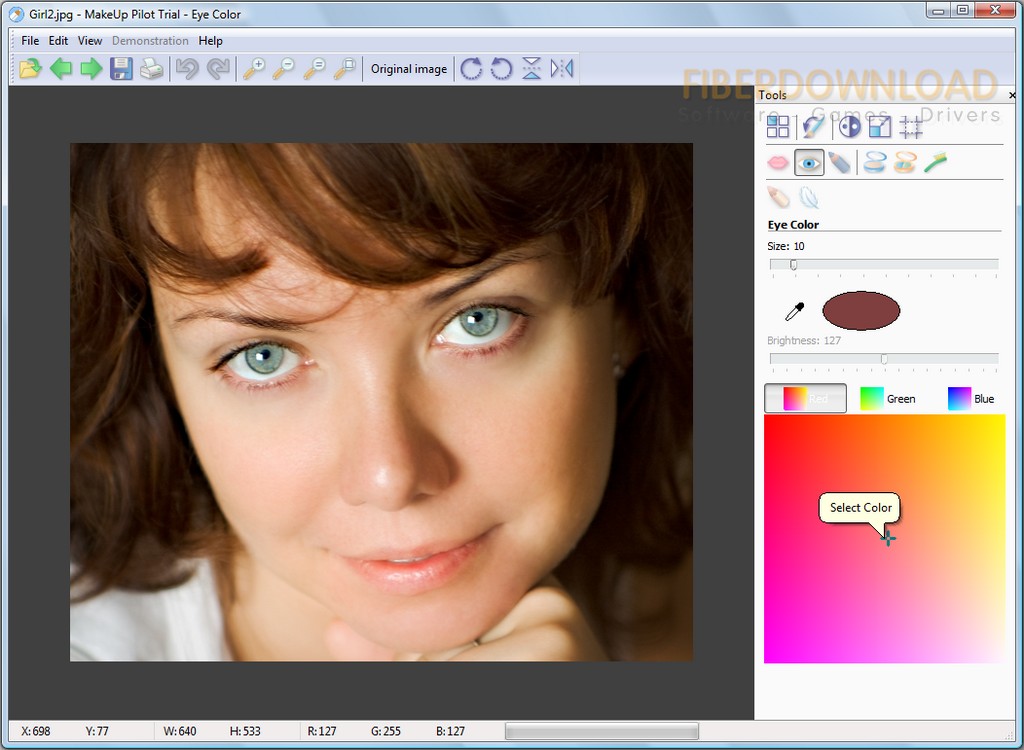Switch to the Green color palette
The width and height of the screenshot is (1024, 750).
pos(887,398)
